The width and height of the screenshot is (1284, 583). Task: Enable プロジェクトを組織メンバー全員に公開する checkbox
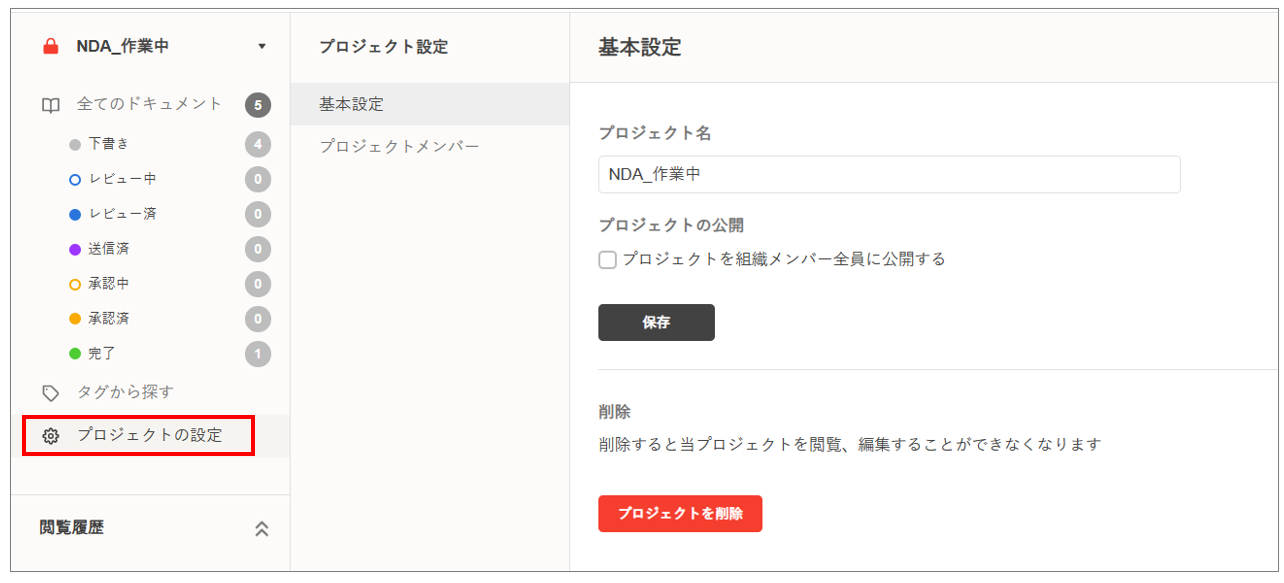[x=607, y=260]
